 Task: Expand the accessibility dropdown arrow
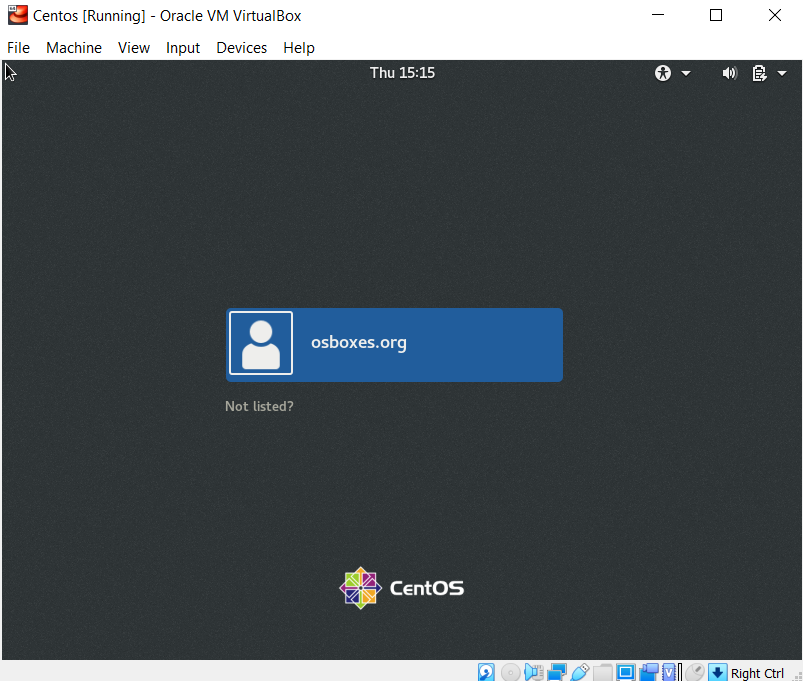[x=686, y=73]
